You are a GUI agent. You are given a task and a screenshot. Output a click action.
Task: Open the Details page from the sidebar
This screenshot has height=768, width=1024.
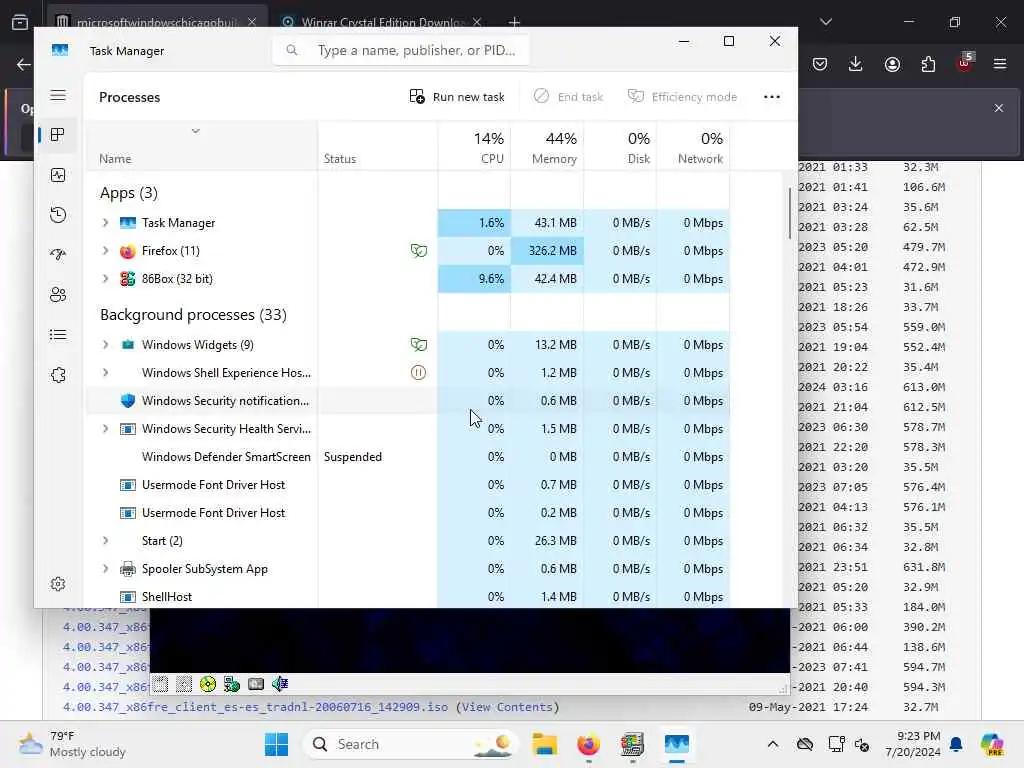58,335
